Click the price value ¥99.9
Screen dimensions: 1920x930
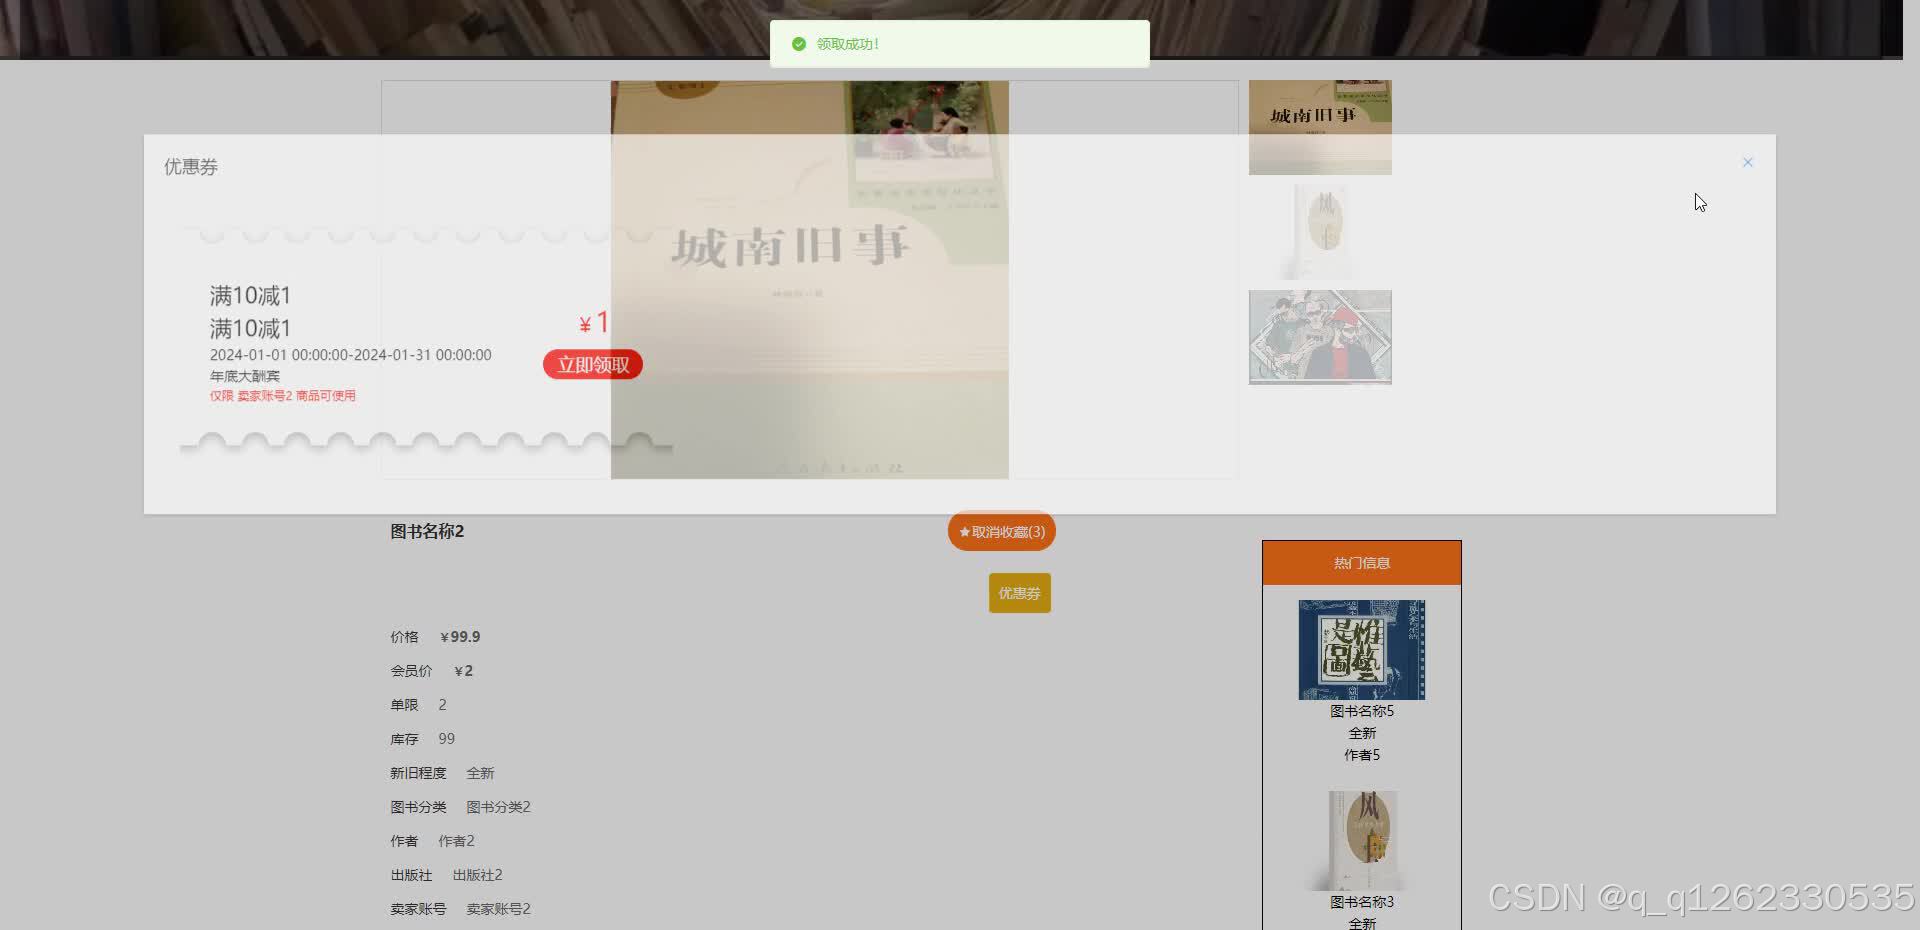(x=460, y=637)
